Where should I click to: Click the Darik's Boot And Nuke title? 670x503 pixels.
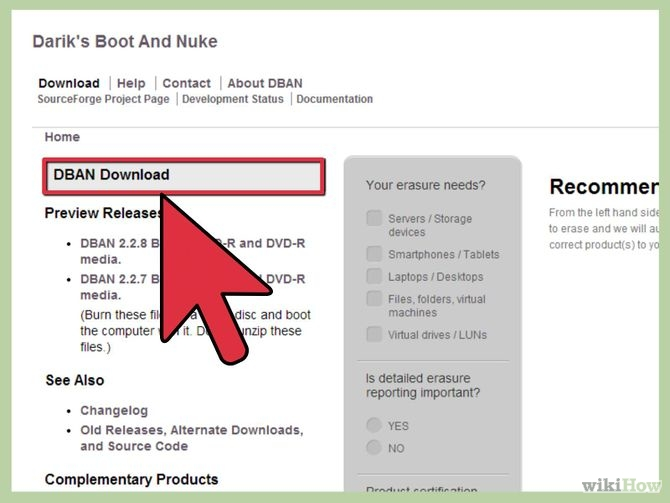coord(125,41)
